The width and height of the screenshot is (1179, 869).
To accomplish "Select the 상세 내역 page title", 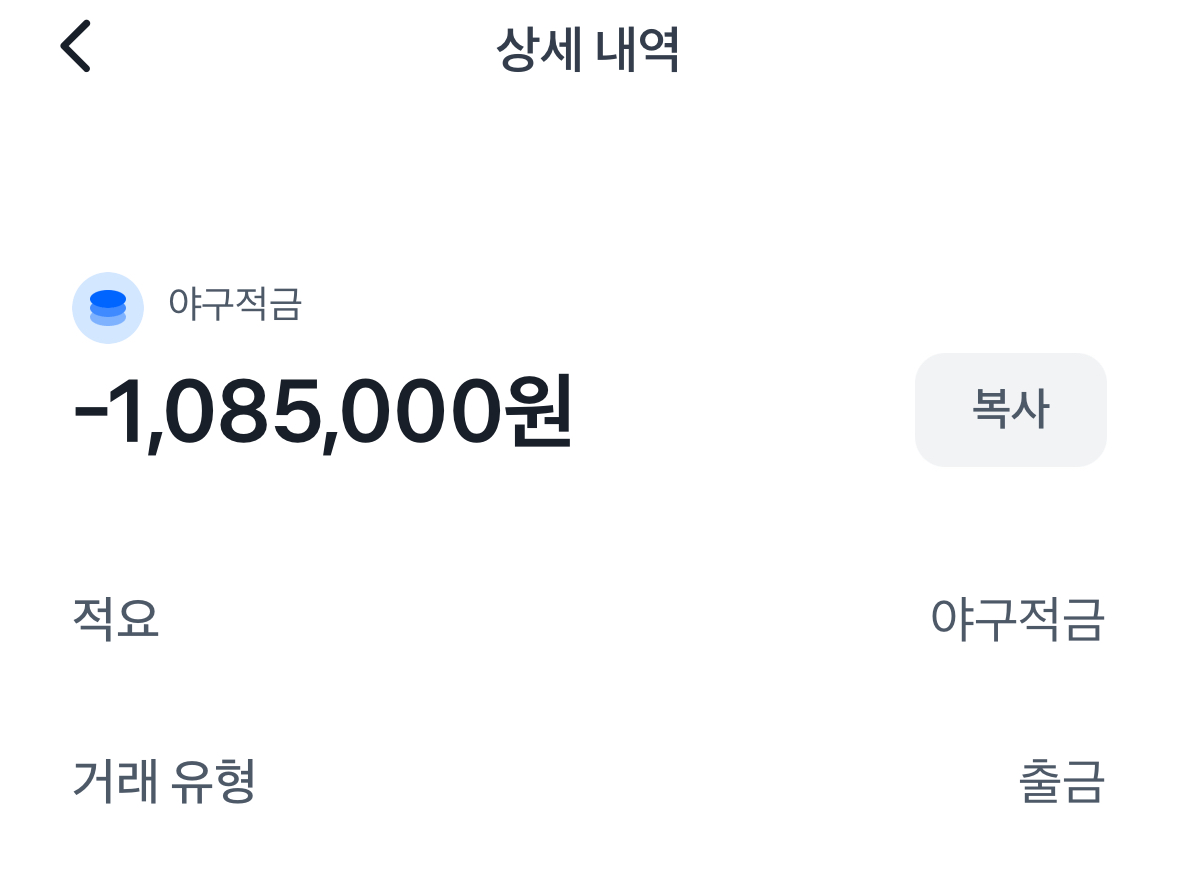I will (x=588, y=50).
